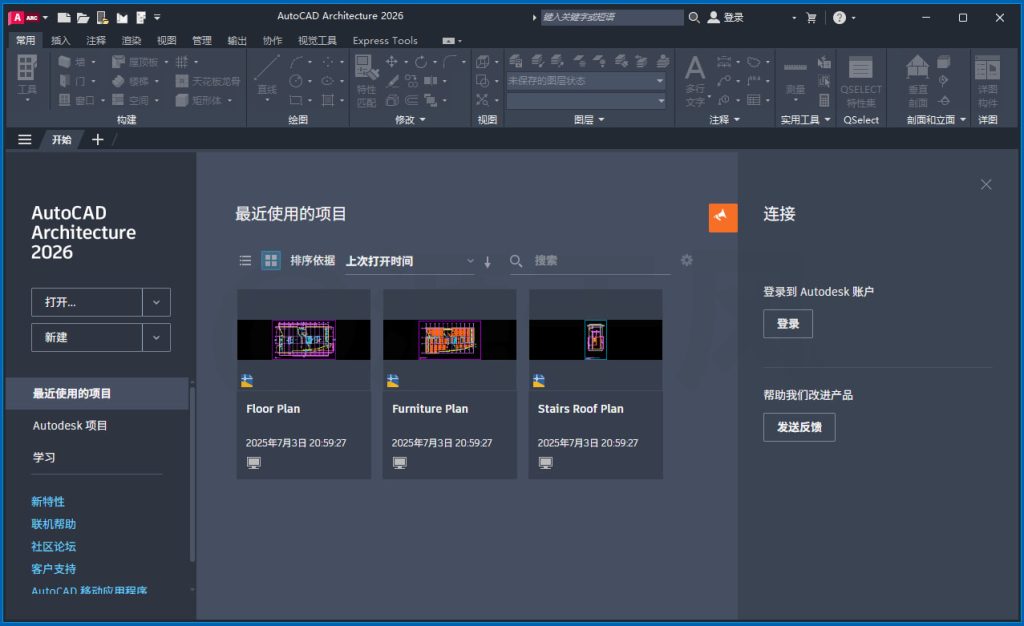Select the Stair (楼梯) tool icon

(118, 81)
